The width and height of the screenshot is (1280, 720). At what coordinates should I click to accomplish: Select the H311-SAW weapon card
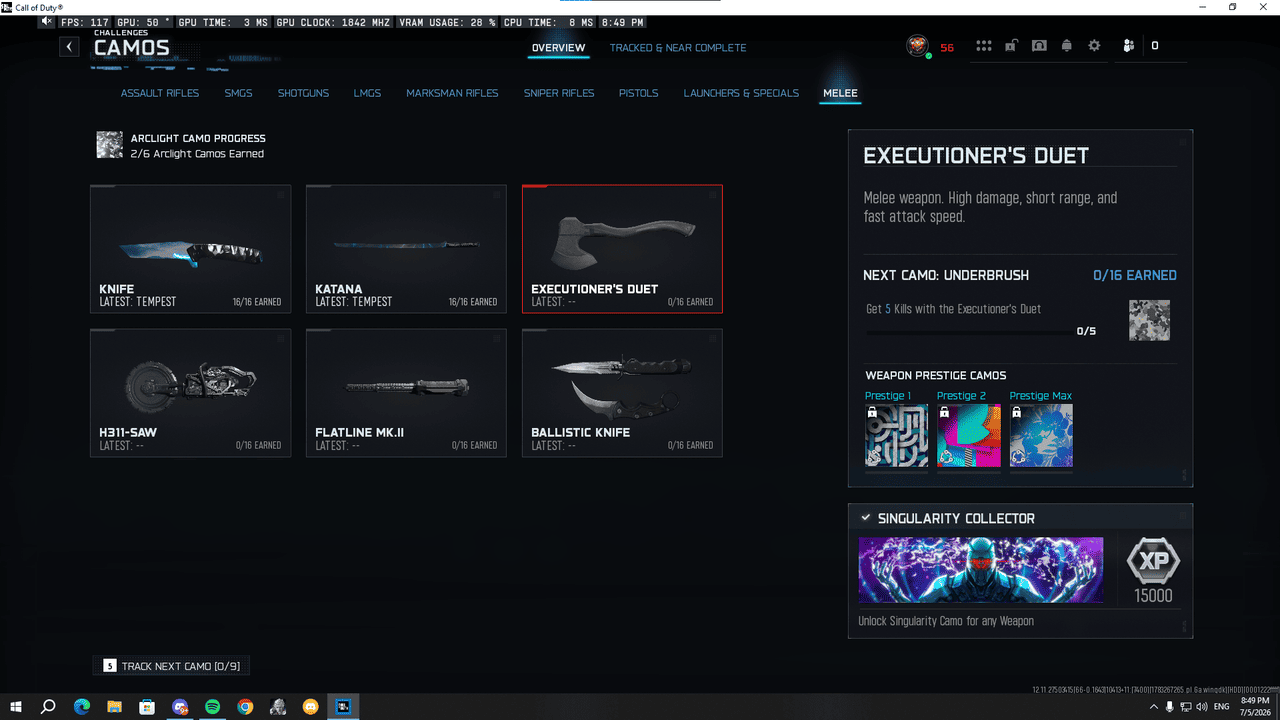click(191, 393)
